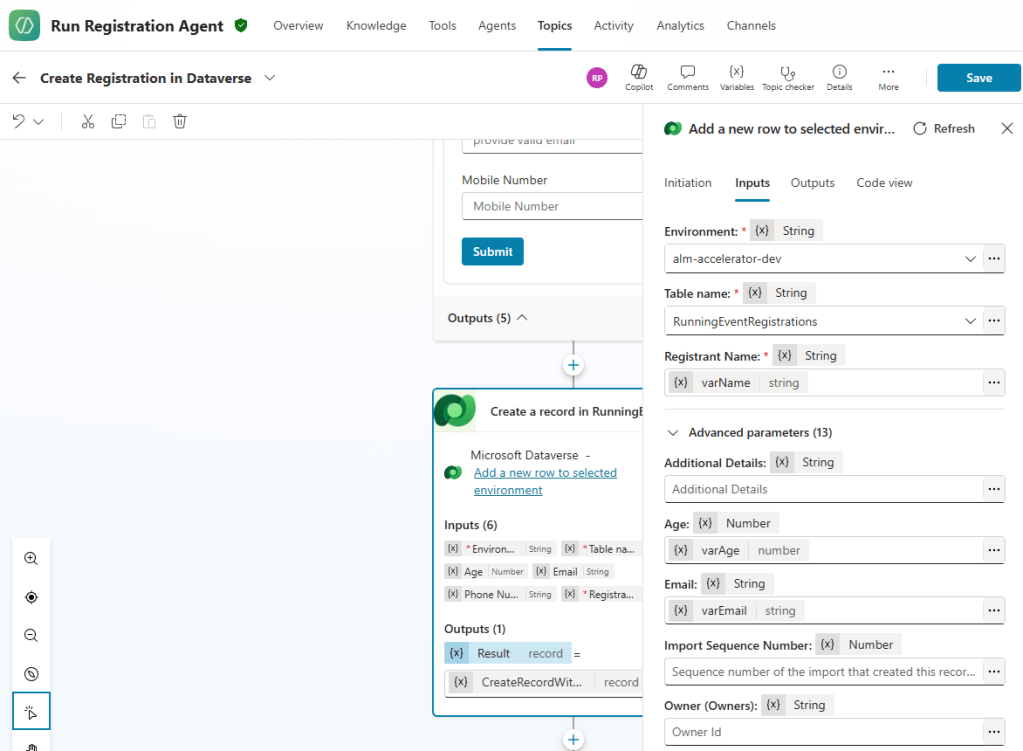Click the cut icon in the toolbar

(88, 121)
